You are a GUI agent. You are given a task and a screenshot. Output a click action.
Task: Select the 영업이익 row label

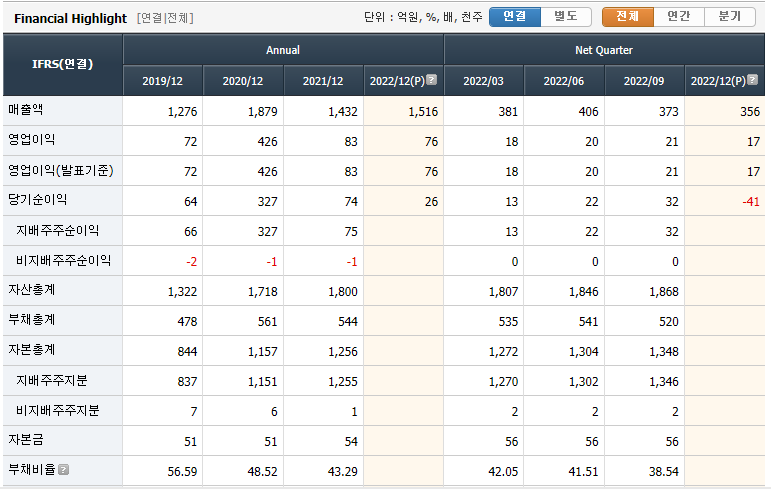click(31, 140)
